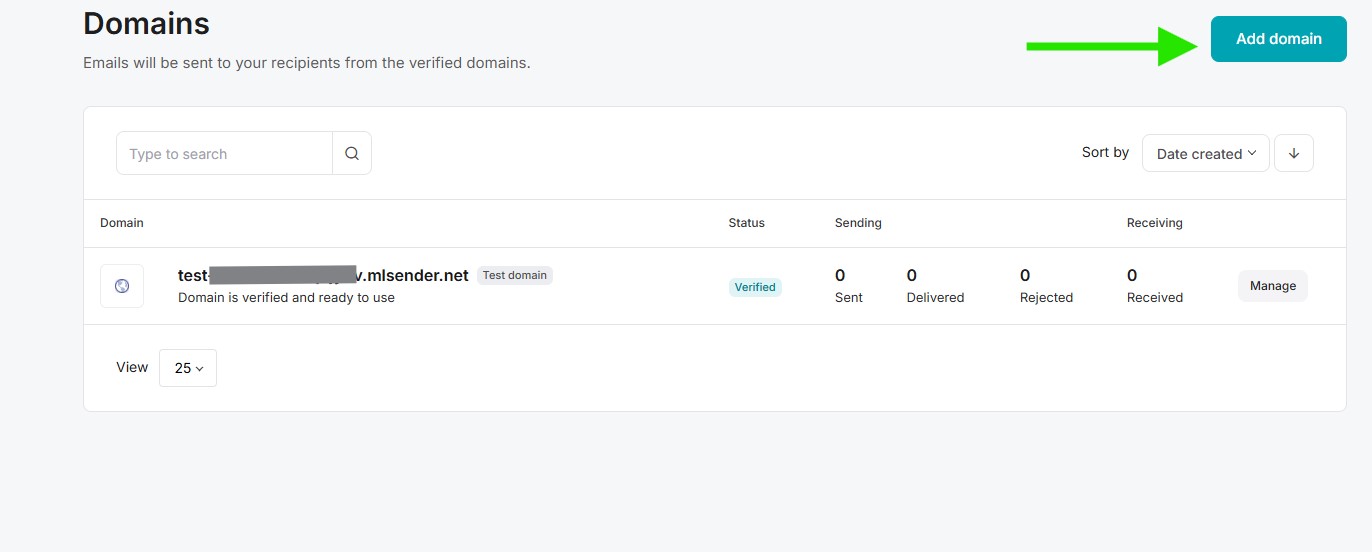1372x552 pixels.
Task: Click the Test domain badge
Action: click(x=514, y=275)
